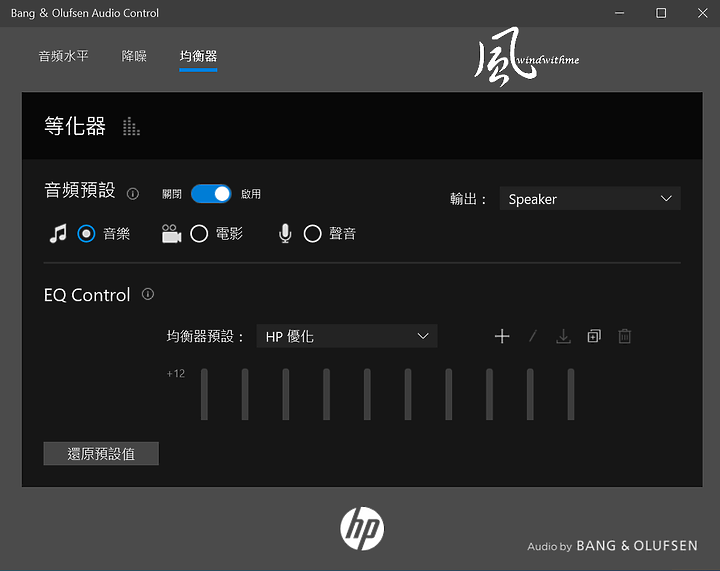
Task: Click the save preset download icon
Action: pyautogui.click(x=563, y=336)
